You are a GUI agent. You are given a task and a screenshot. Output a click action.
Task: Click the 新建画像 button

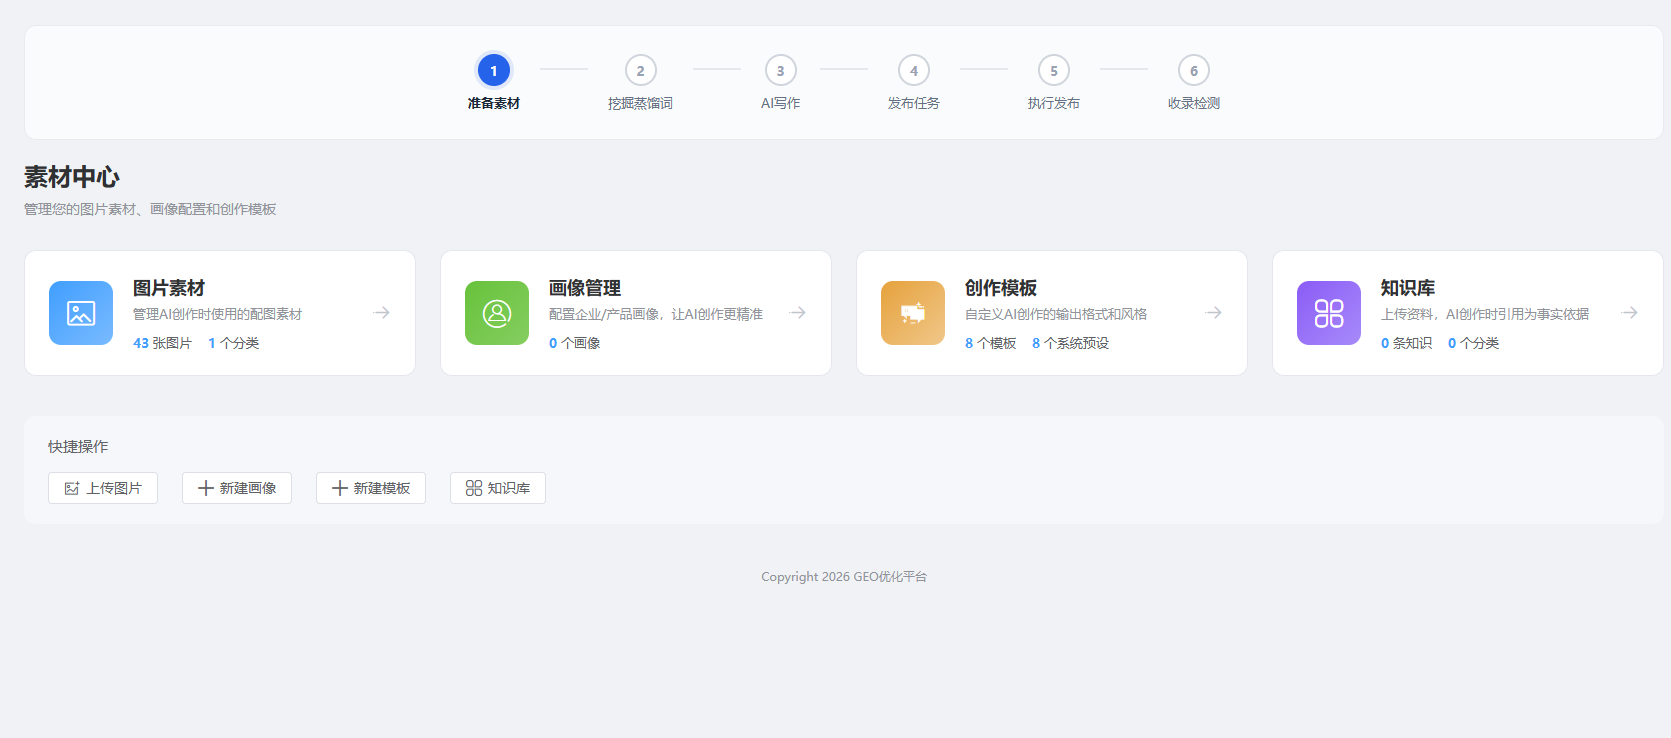coord(237,488)
